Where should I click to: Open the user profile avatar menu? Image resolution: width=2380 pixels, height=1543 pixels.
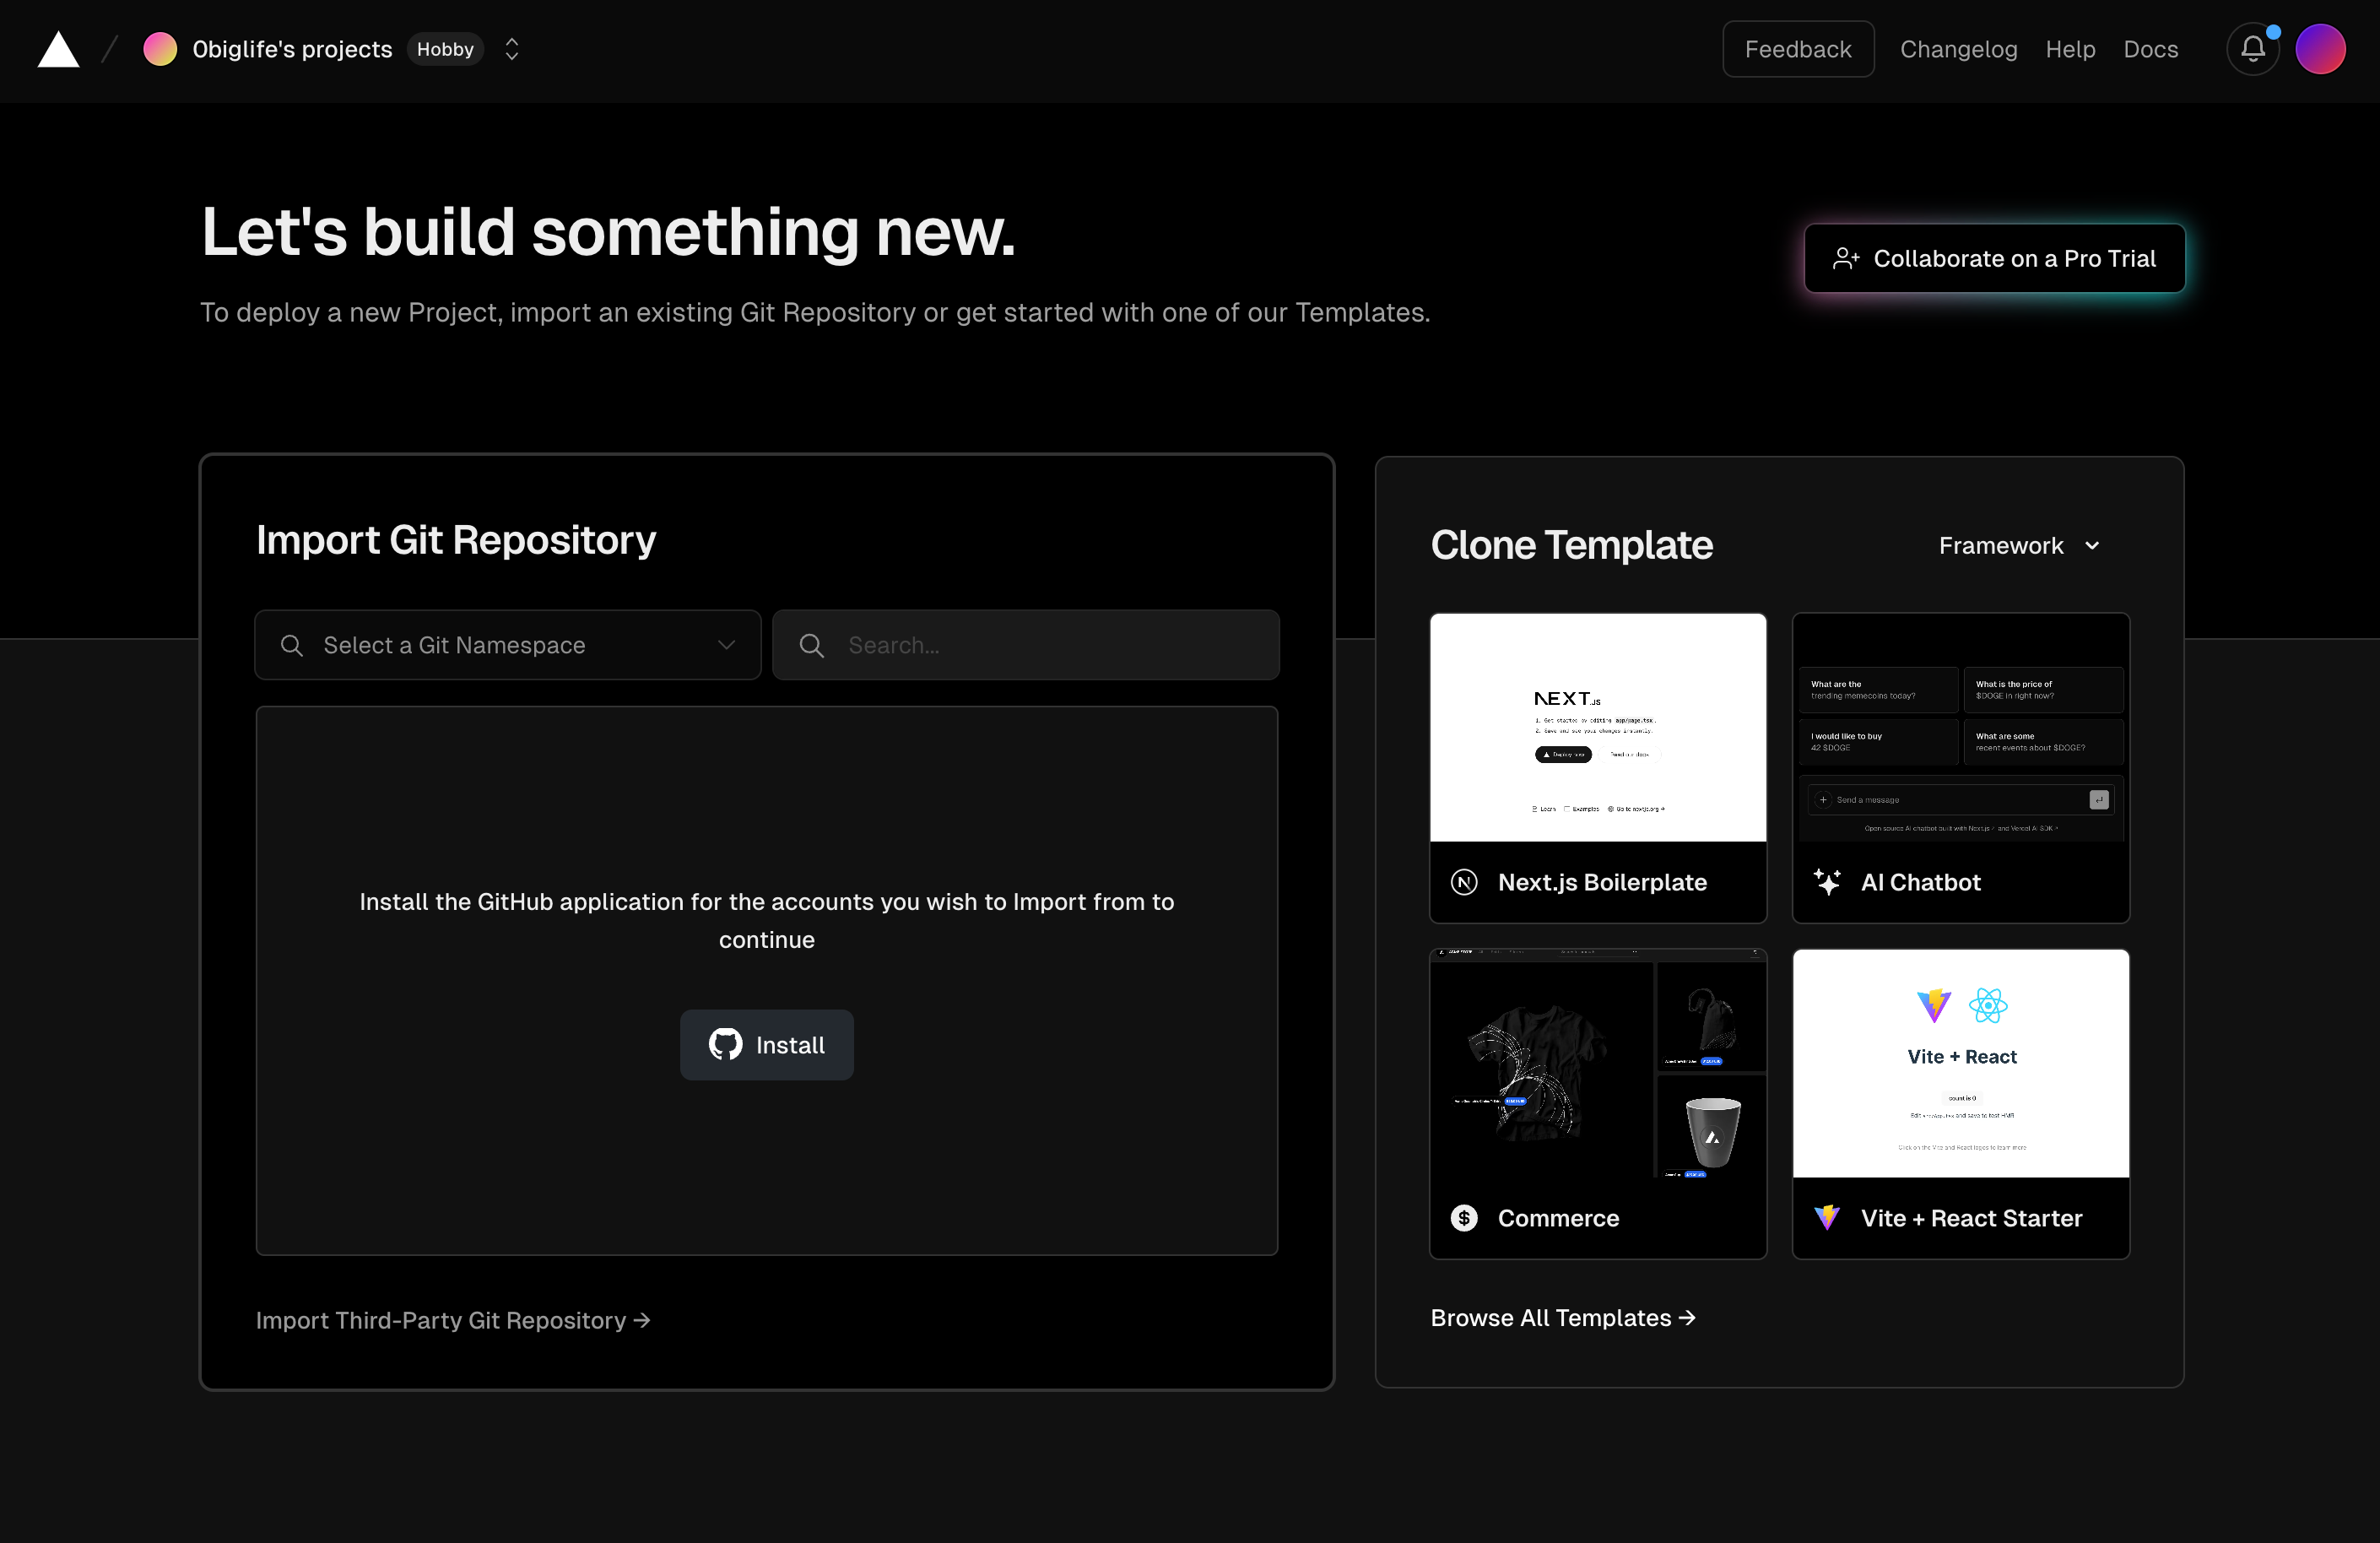coord(2320,49)
